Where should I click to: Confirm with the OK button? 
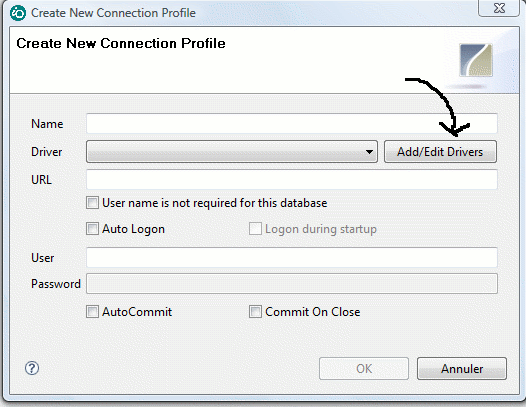click(x=364, y=368)
